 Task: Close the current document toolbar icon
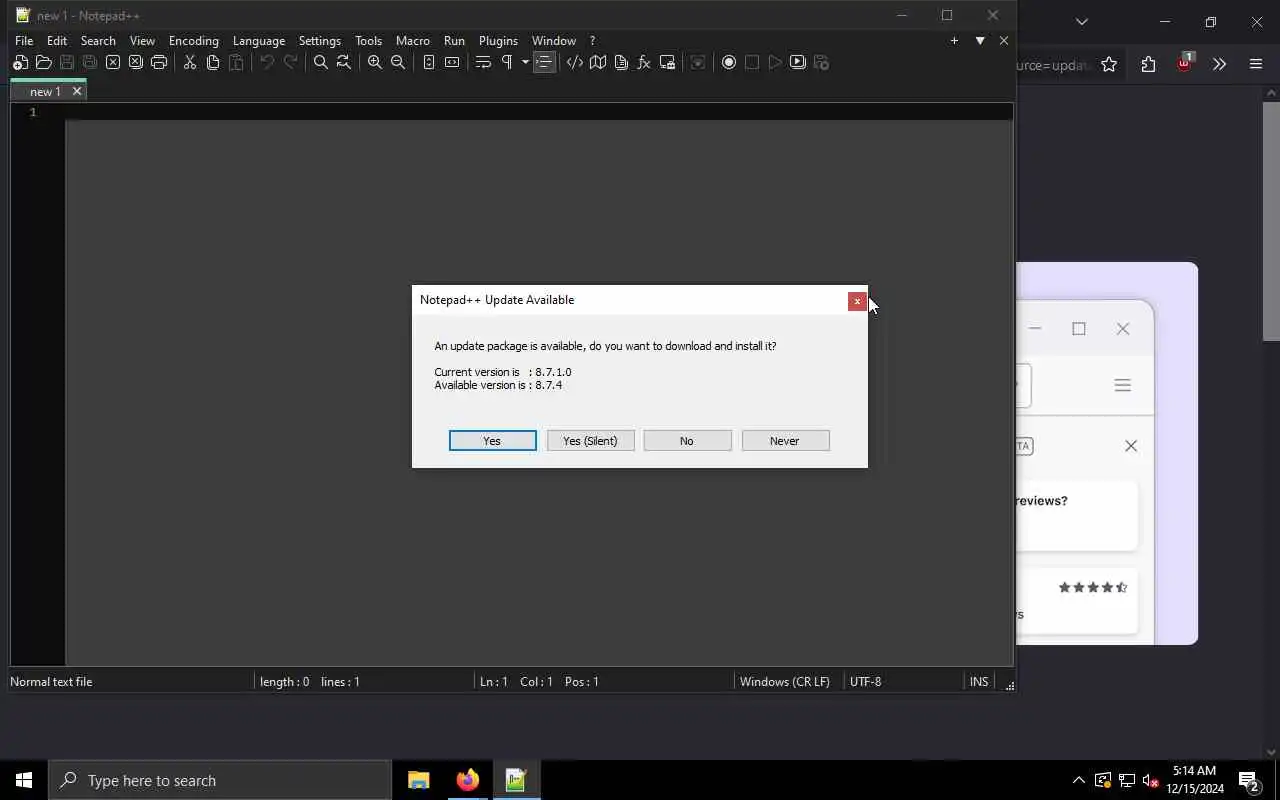click(113, 62)
